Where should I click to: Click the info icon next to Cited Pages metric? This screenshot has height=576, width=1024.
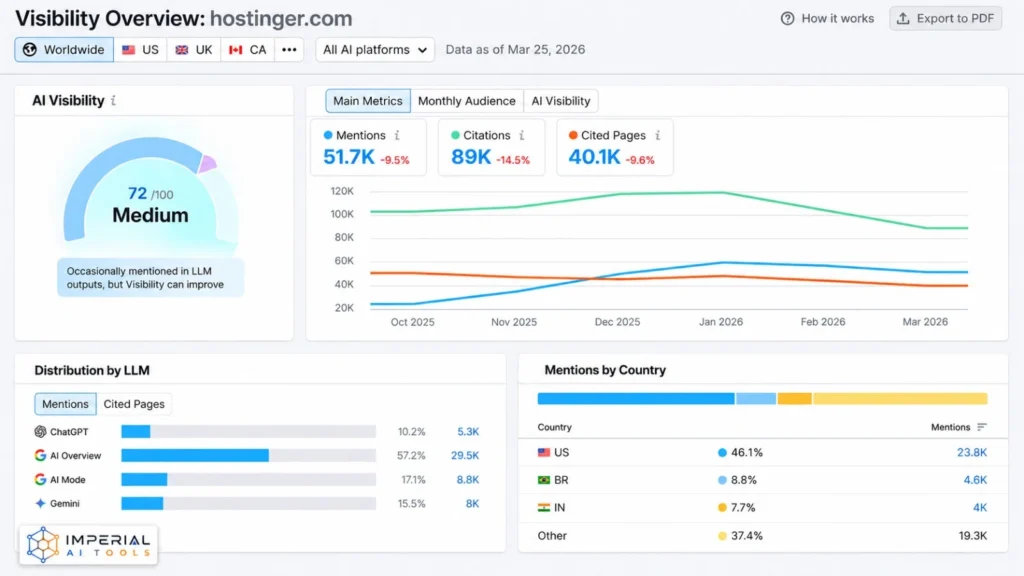[x=658, y=135]
